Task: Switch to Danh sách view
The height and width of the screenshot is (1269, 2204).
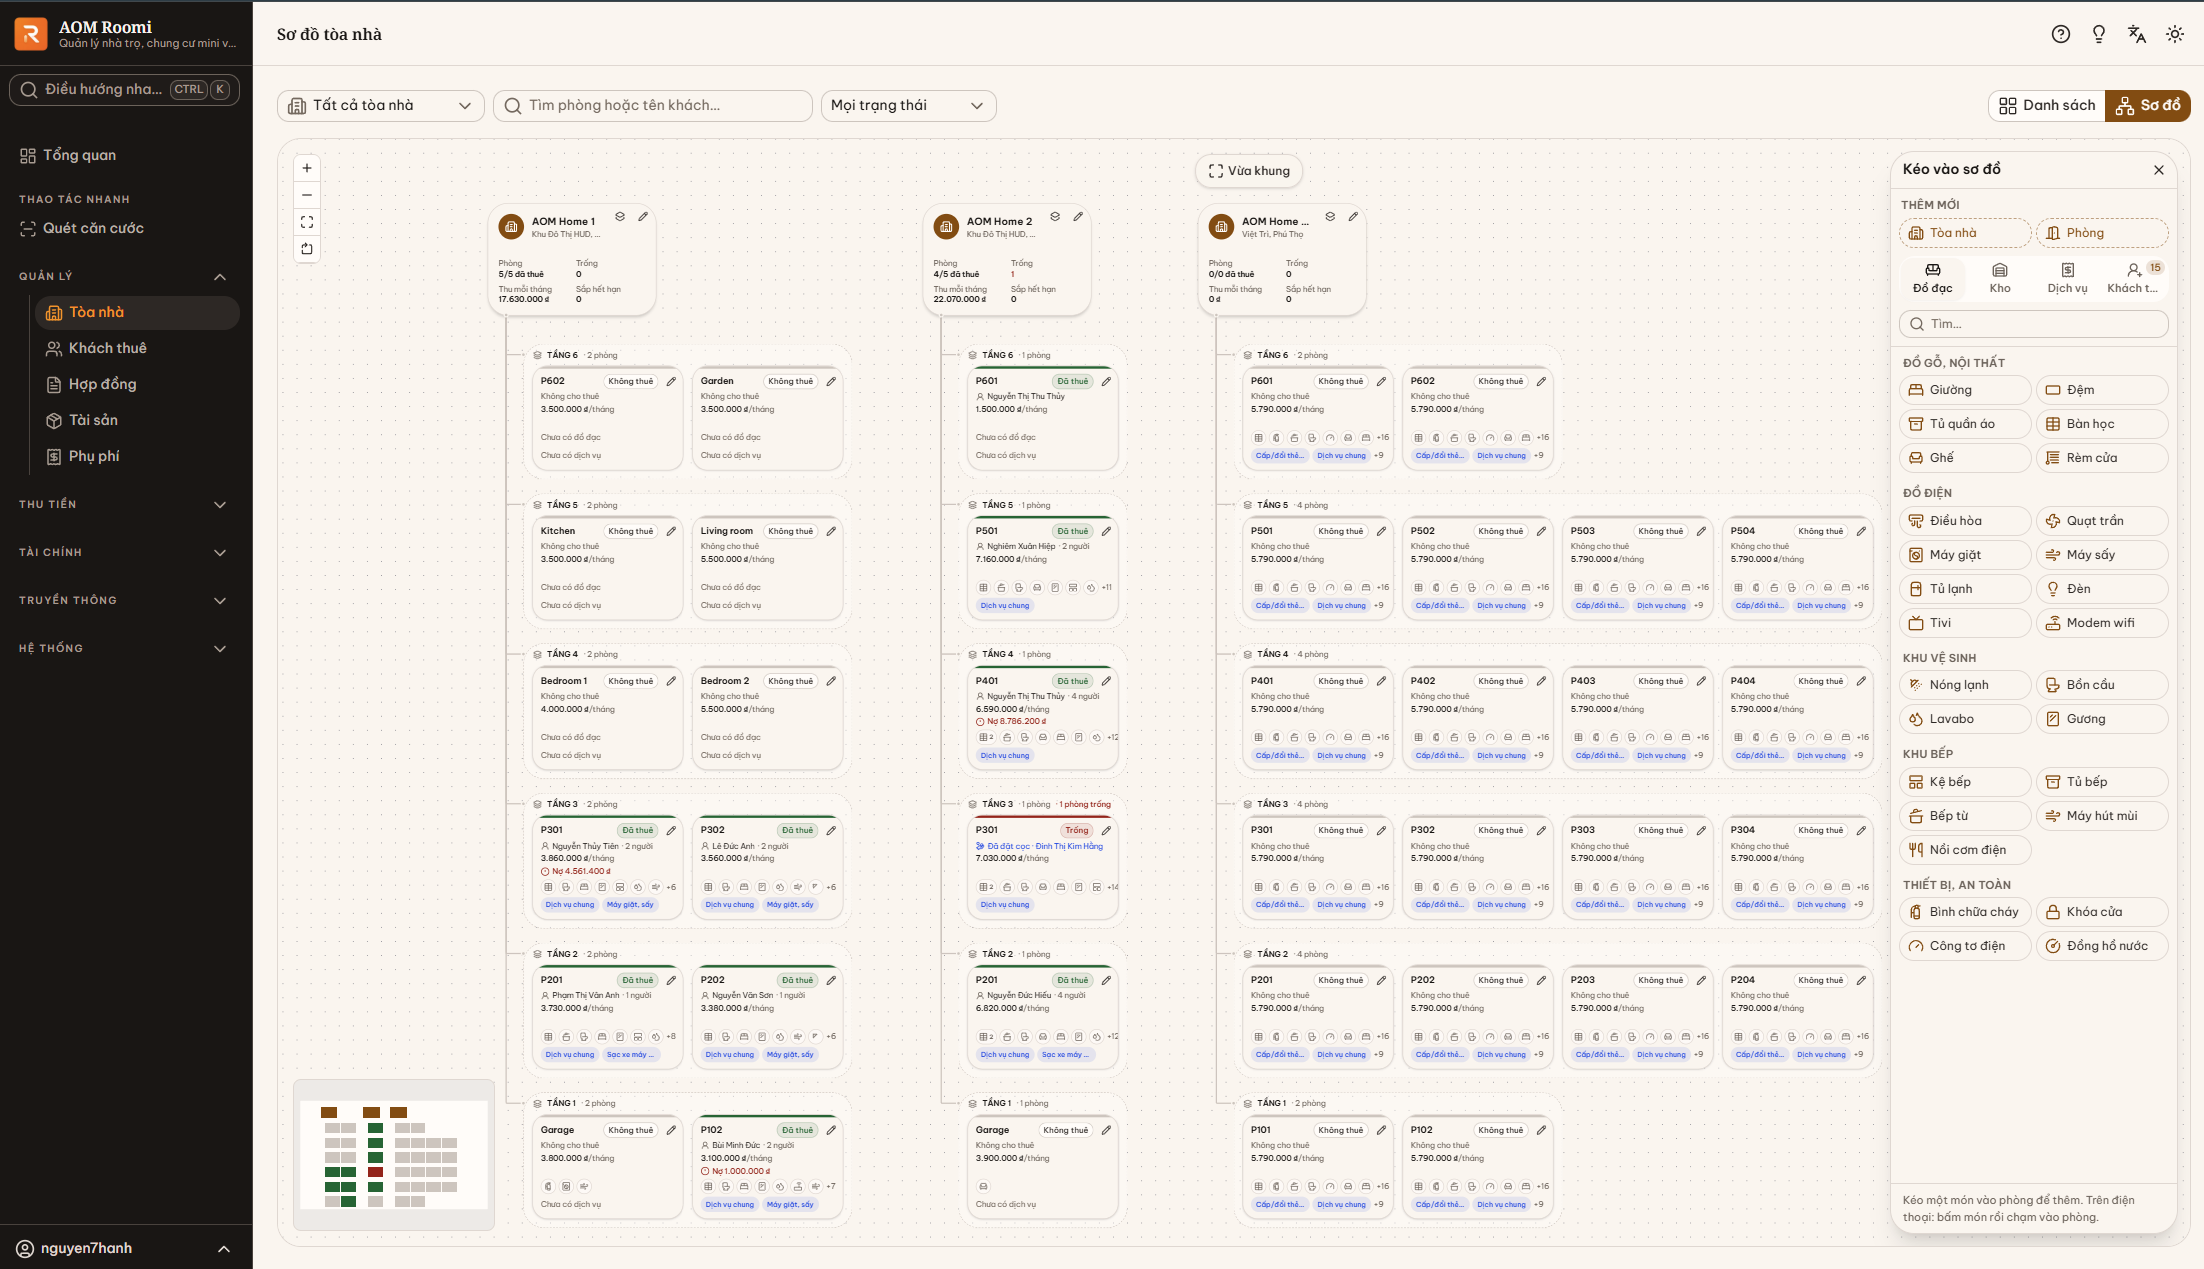Action: 2047,106
